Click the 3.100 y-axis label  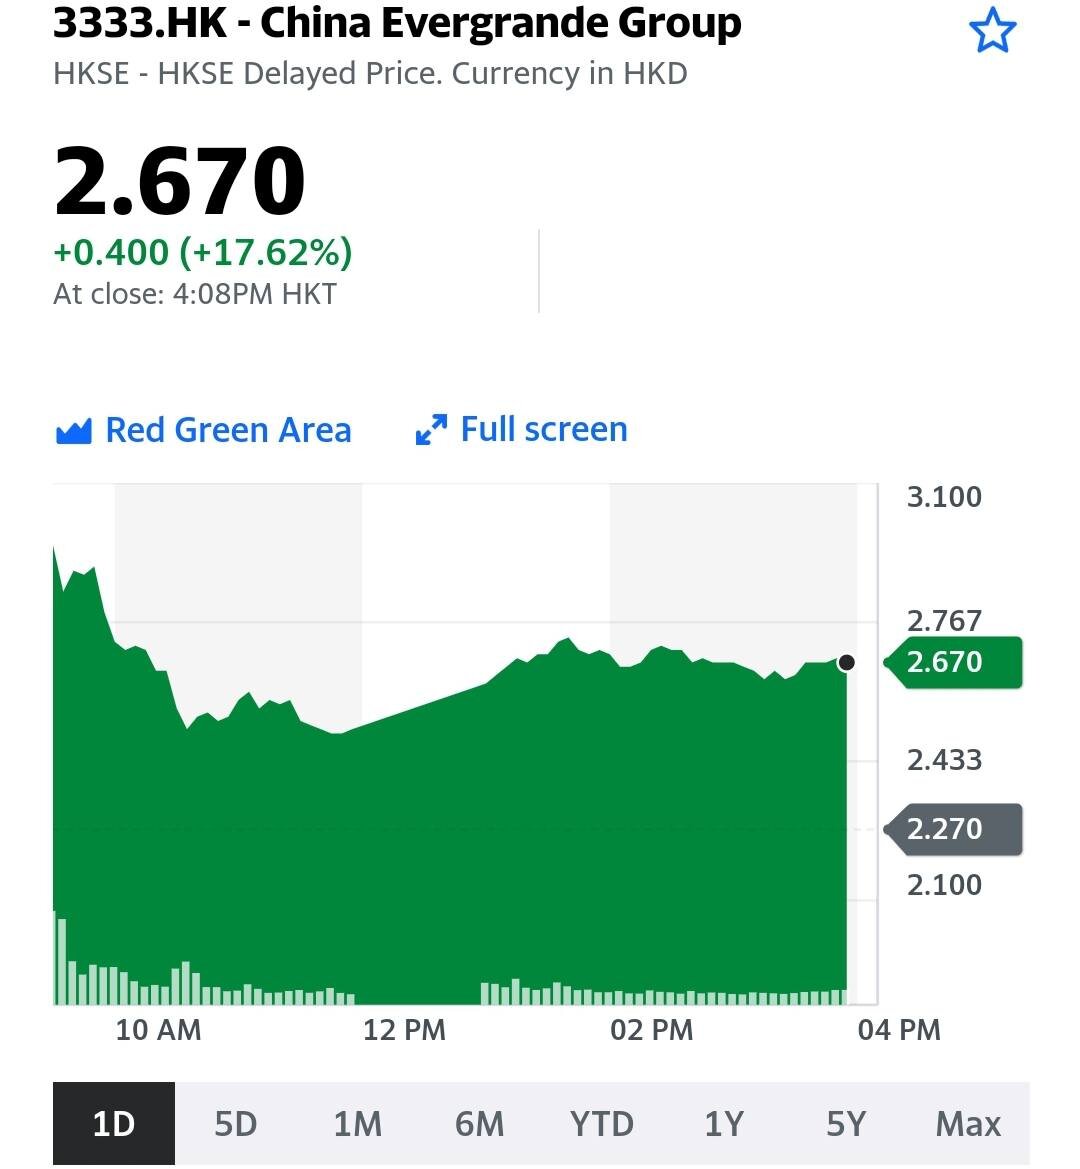[944, 497]
